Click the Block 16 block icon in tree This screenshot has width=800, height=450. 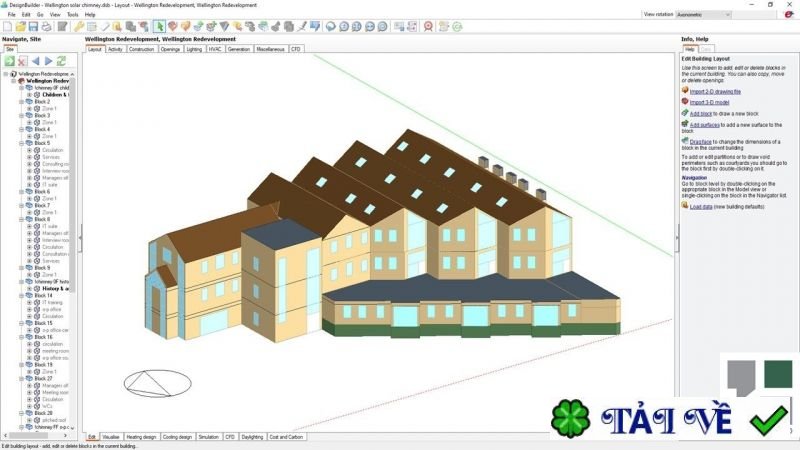click(29, 337)
